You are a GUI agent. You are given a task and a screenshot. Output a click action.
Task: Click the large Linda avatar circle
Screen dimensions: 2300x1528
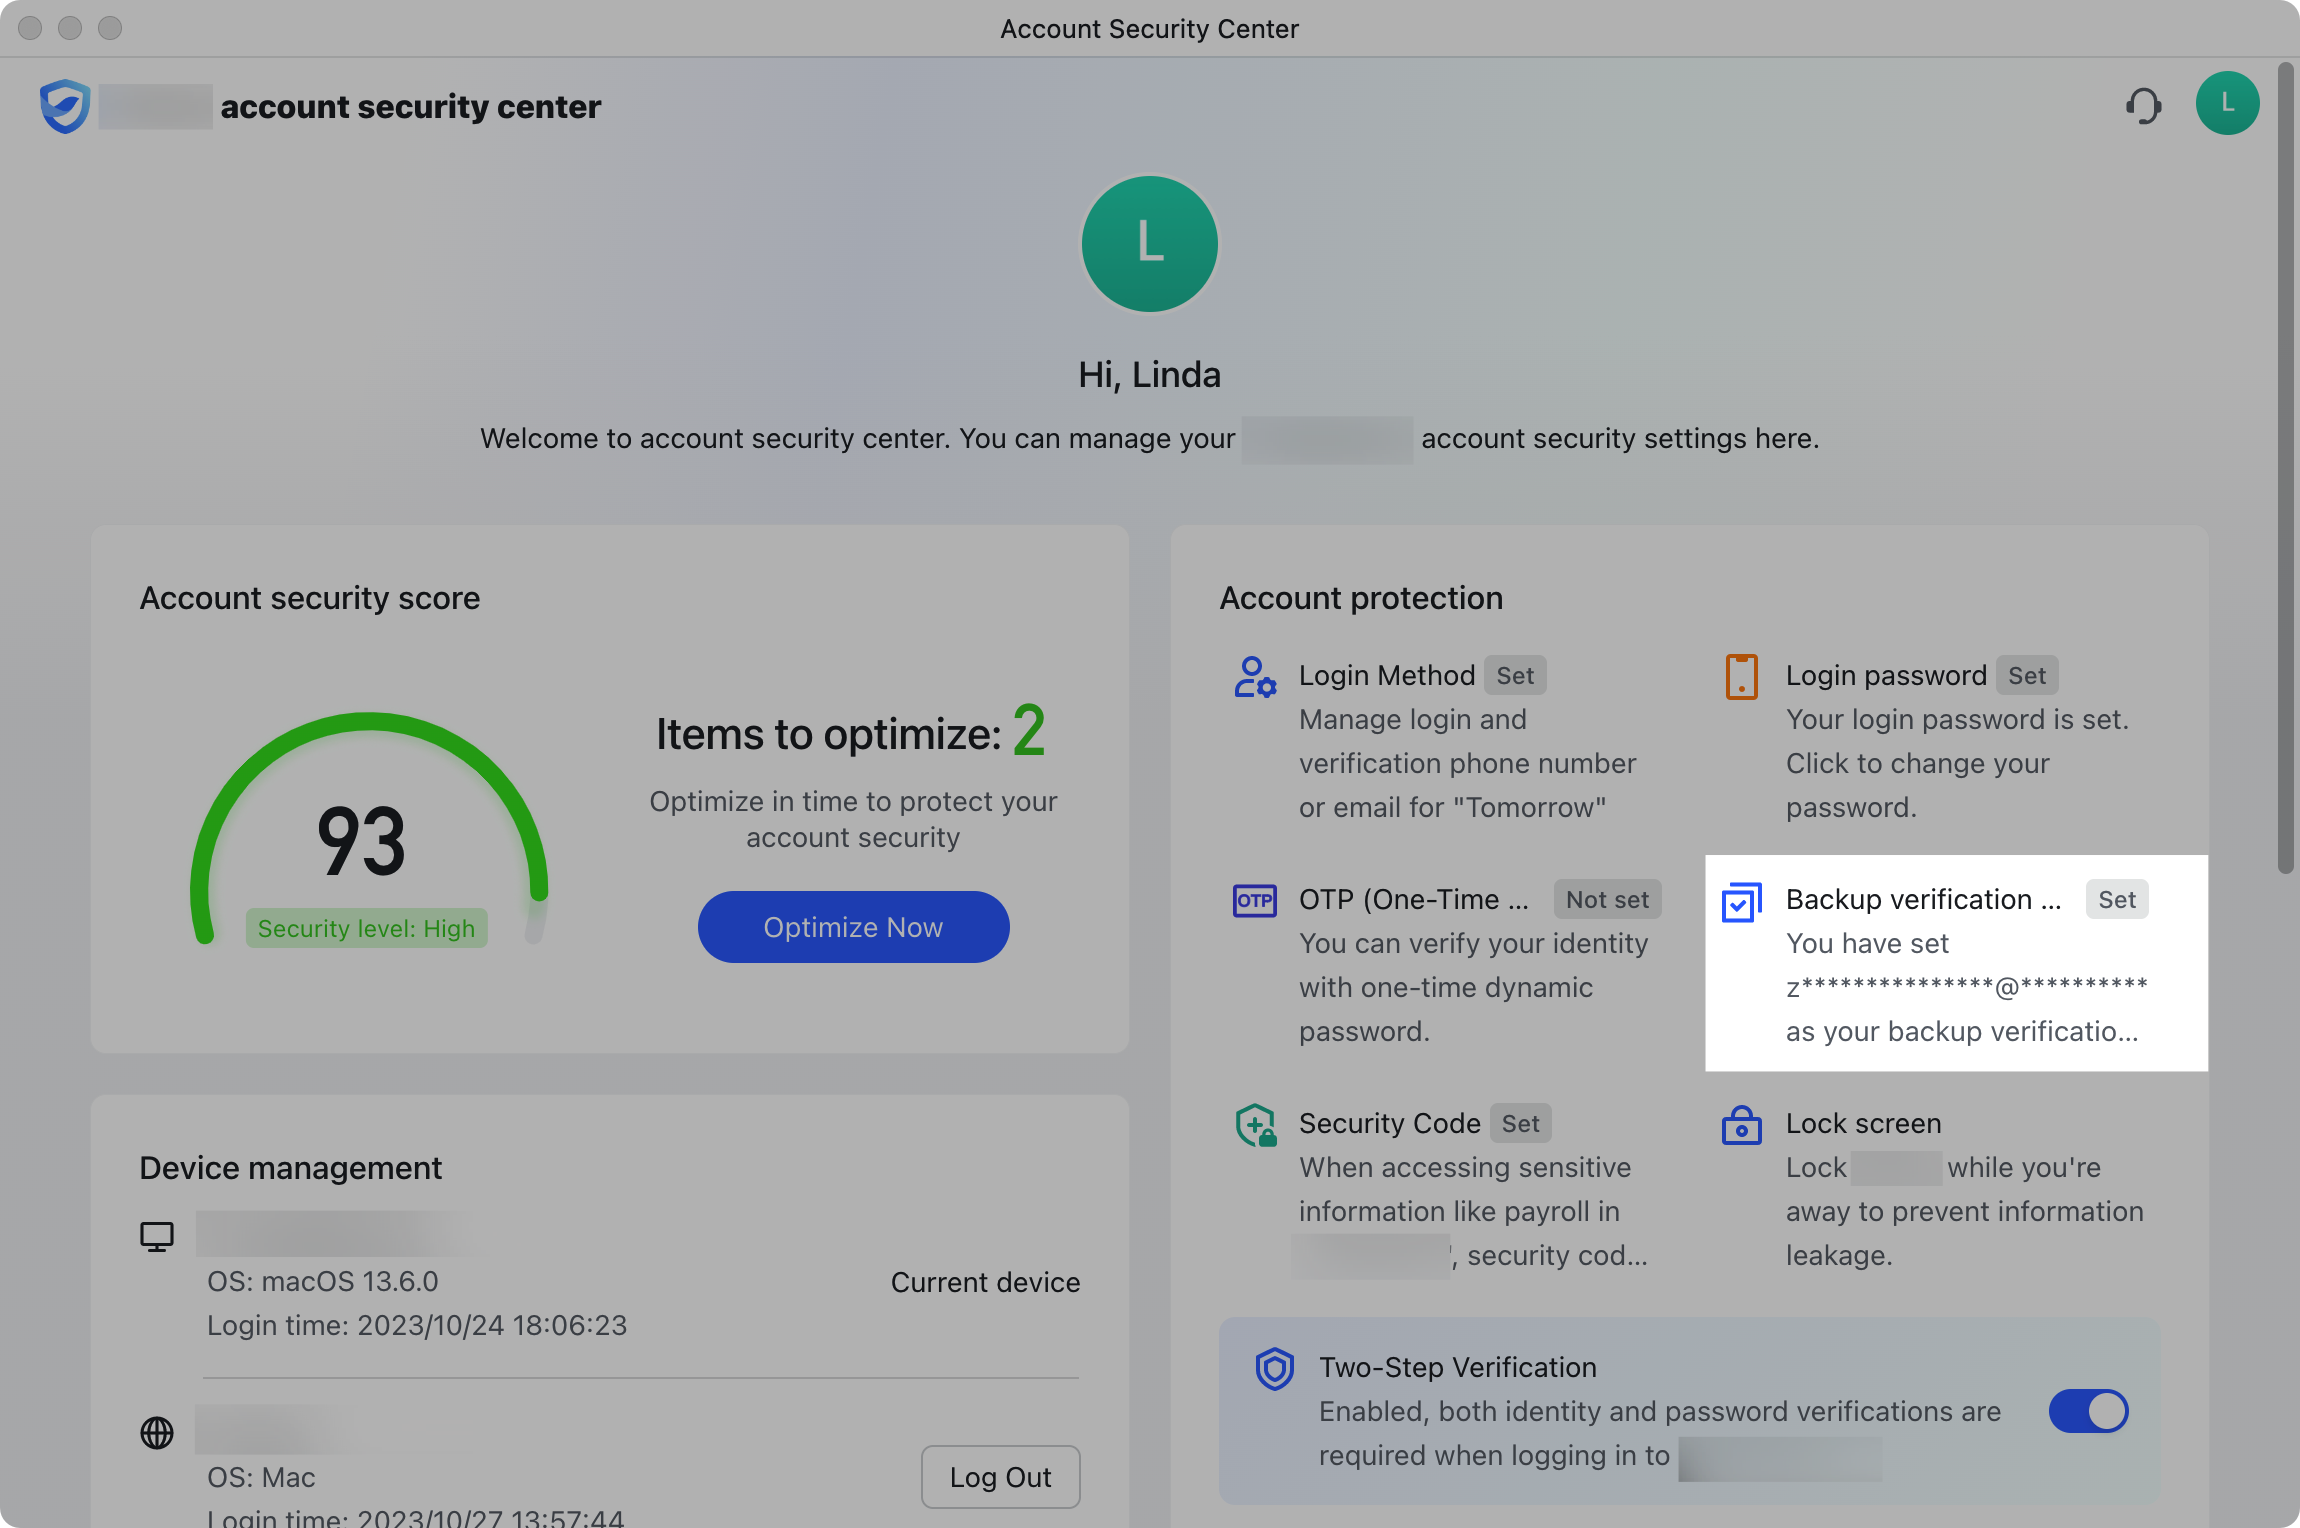[x=1149, y=243]
